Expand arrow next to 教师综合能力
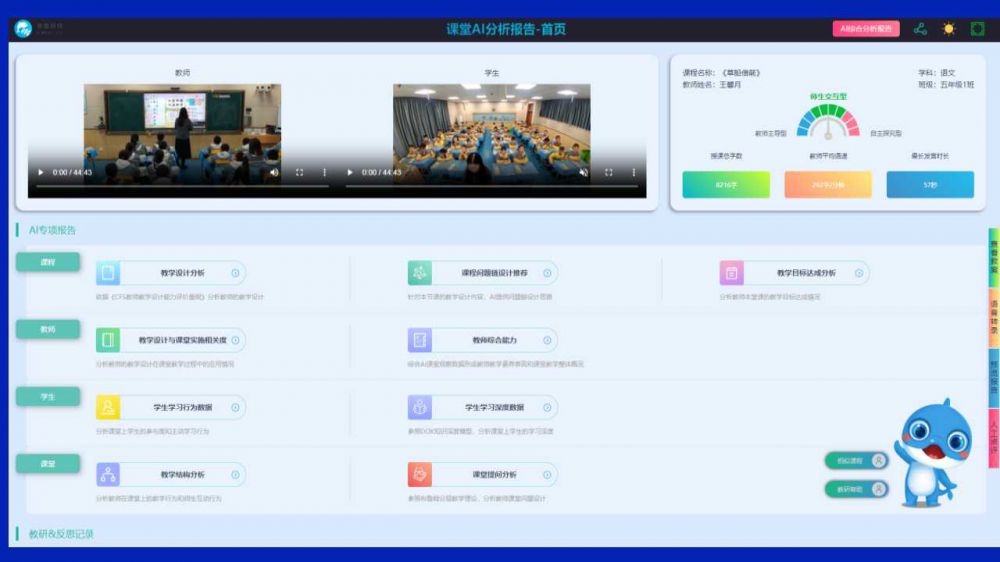The height and width of the screenshot is (562, 1000). [547, 340]
